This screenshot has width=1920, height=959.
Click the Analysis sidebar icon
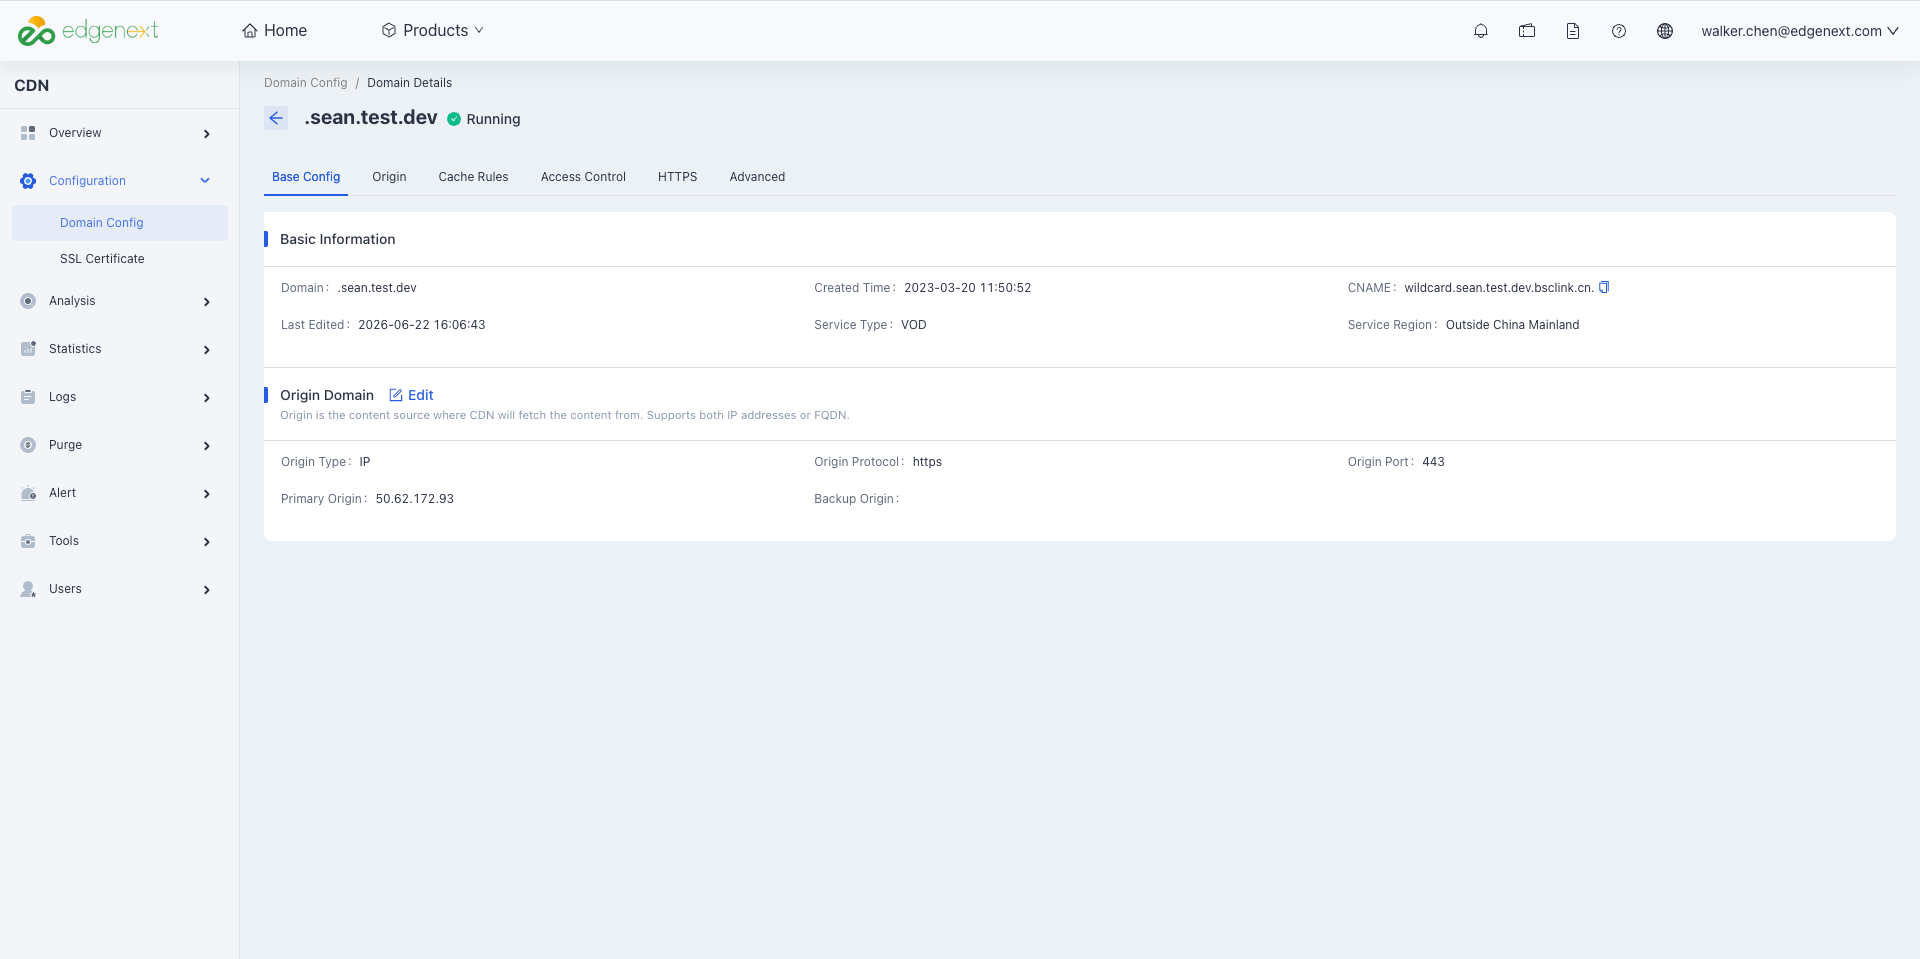point(28,301)
